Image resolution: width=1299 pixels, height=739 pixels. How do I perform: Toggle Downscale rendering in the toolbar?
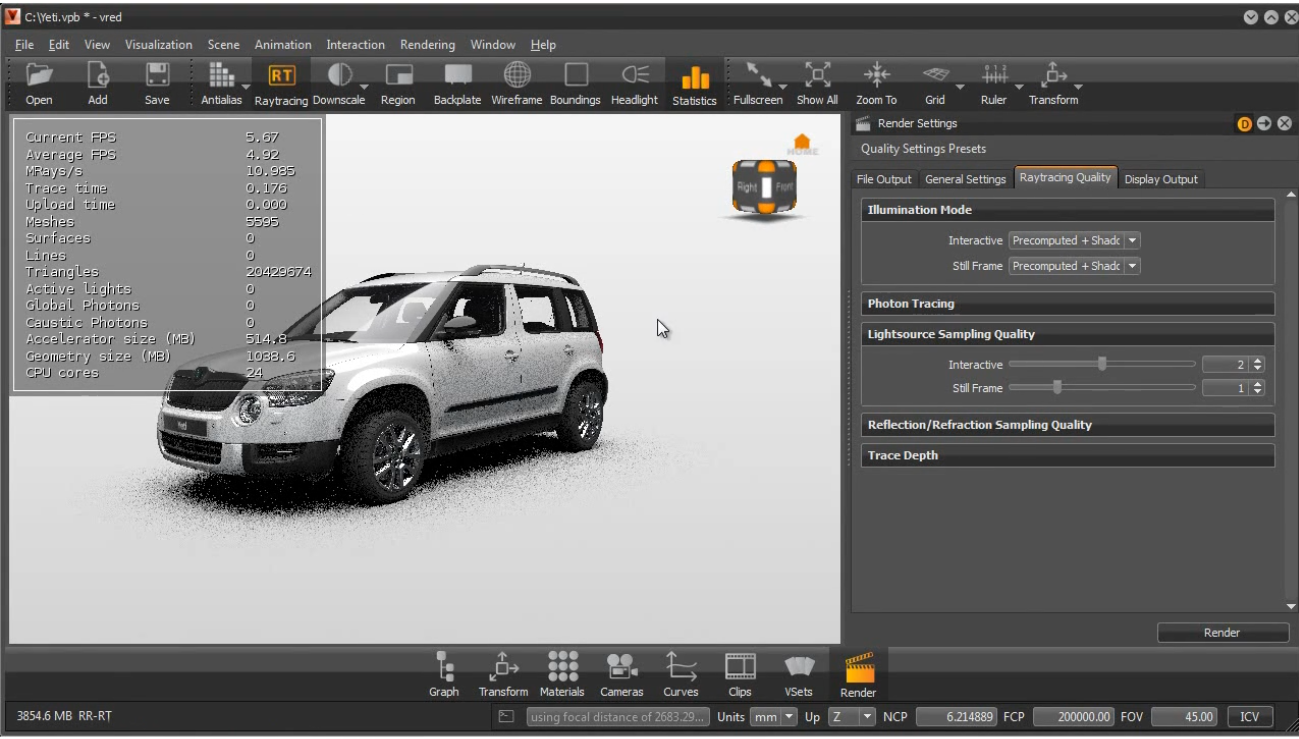click(339, 83)
